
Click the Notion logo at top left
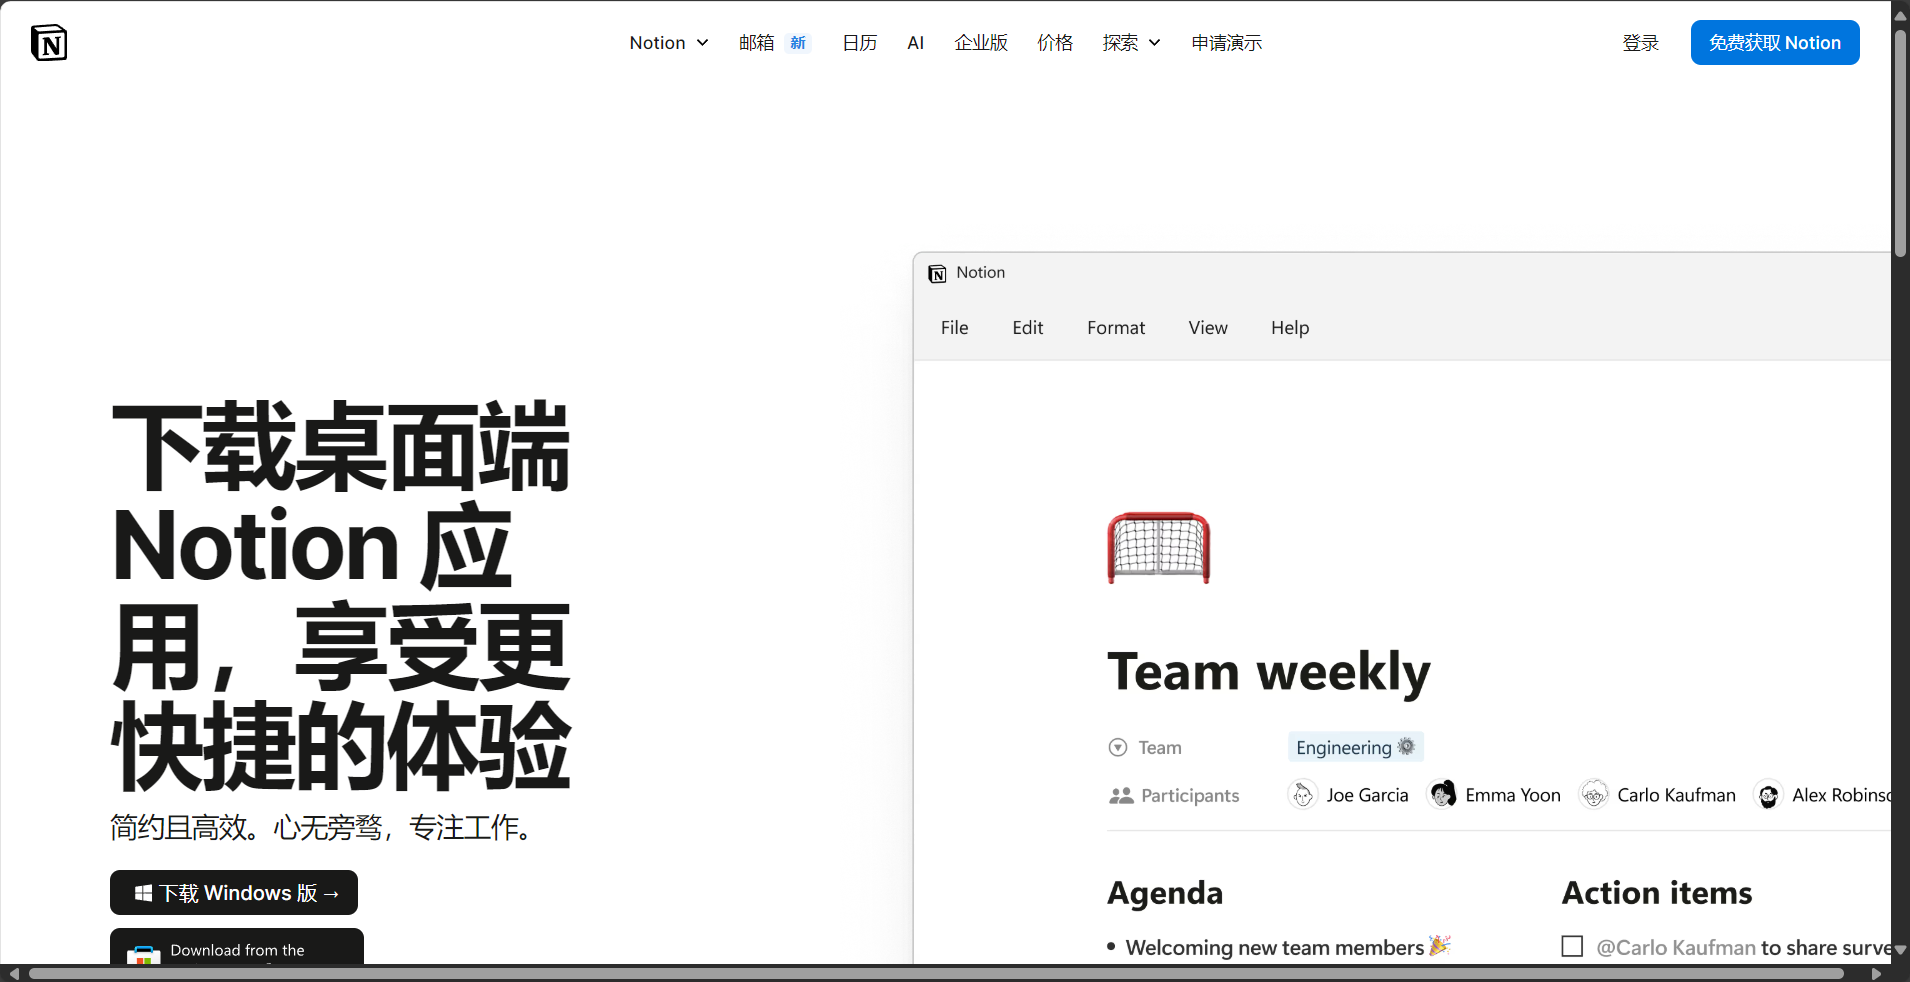click(49, 43)
